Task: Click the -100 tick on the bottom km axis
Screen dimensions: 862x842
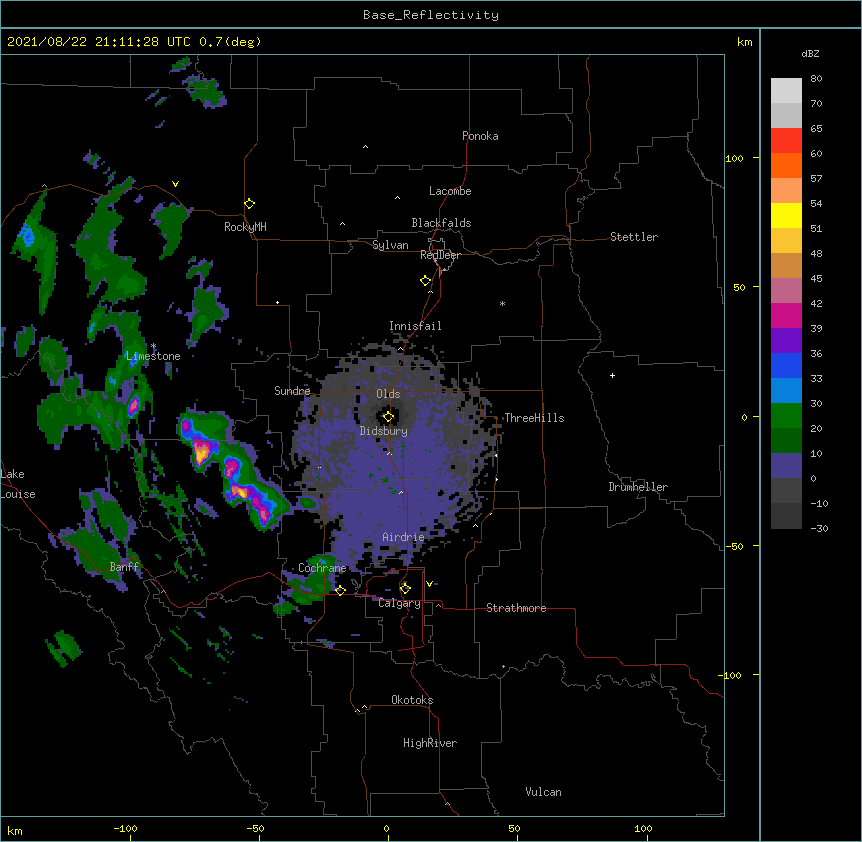Action: tap(125, 828)
